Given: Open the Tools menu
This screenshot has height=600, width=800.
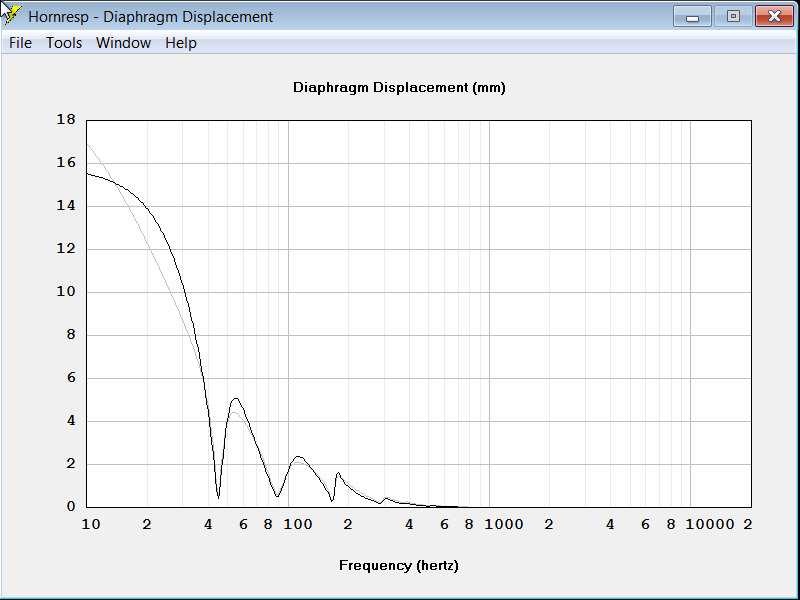Looking at the screenshot, I should click(64, 43).
